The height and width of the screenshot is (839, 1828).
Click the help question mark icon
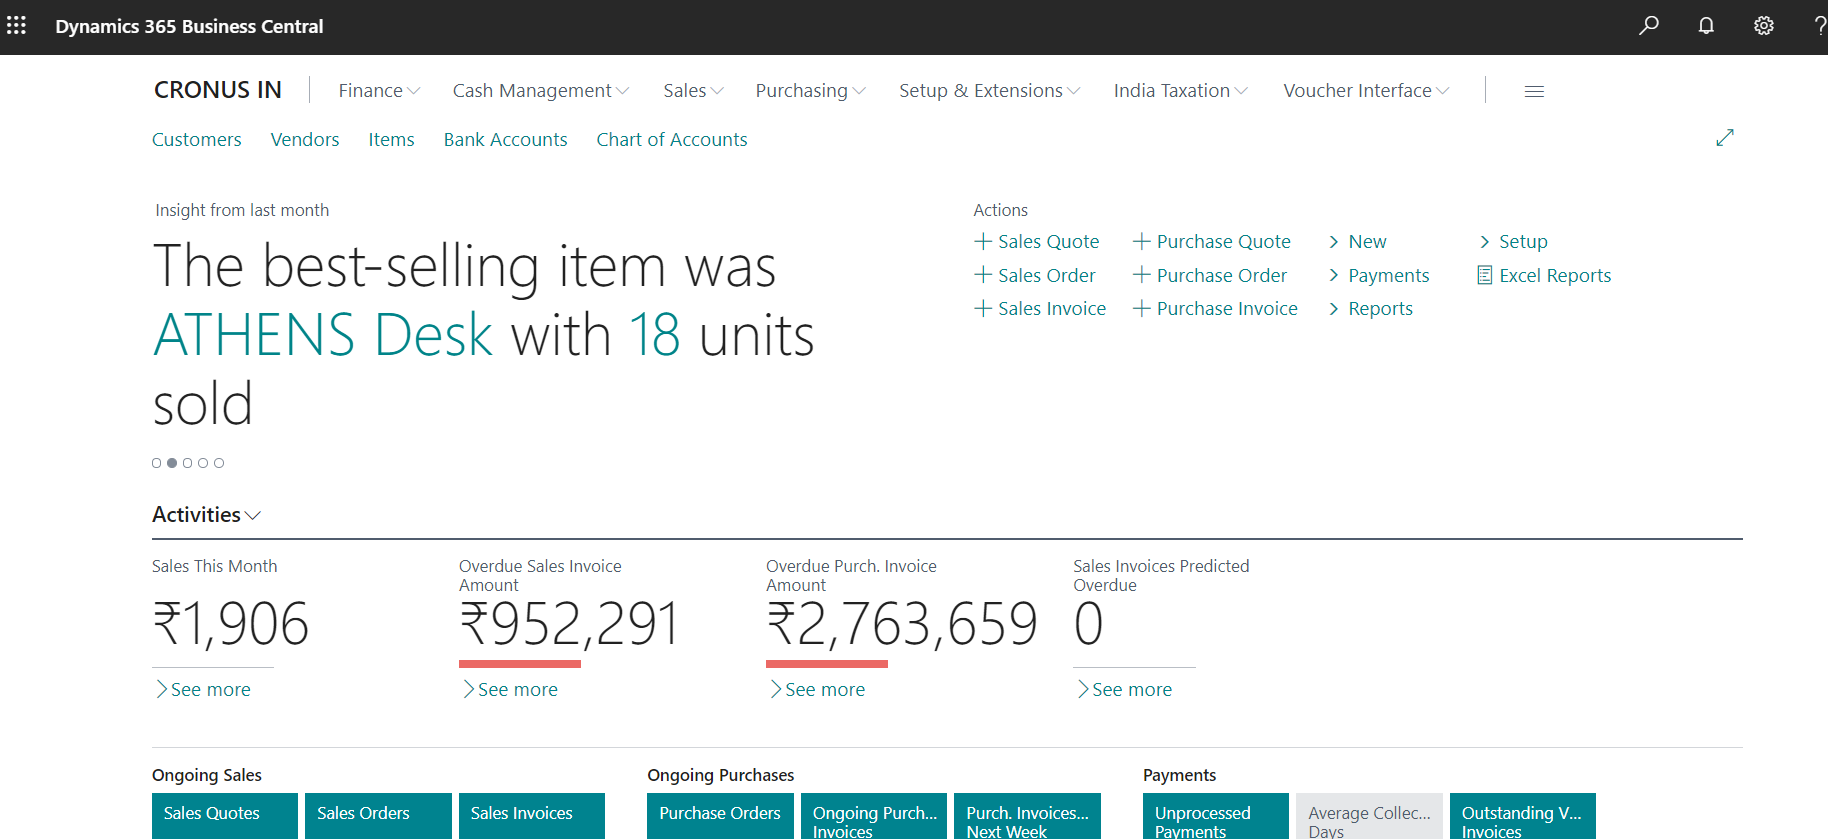coord(1820,26)
